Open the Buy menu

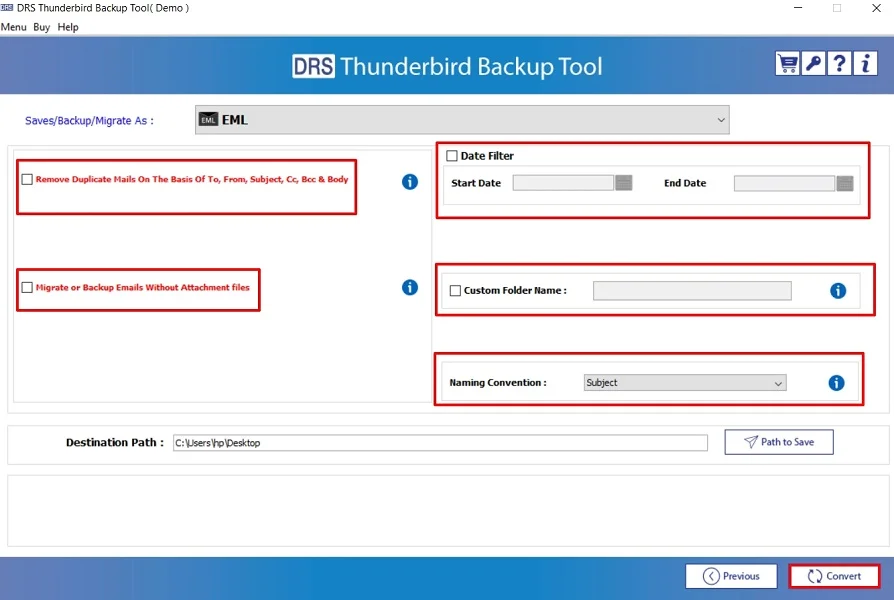(x=40, y=27)
